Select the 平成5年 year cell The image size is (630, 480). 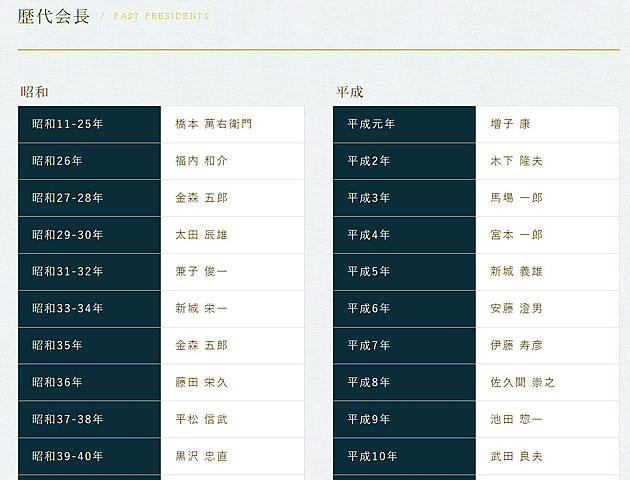(369, 272)
